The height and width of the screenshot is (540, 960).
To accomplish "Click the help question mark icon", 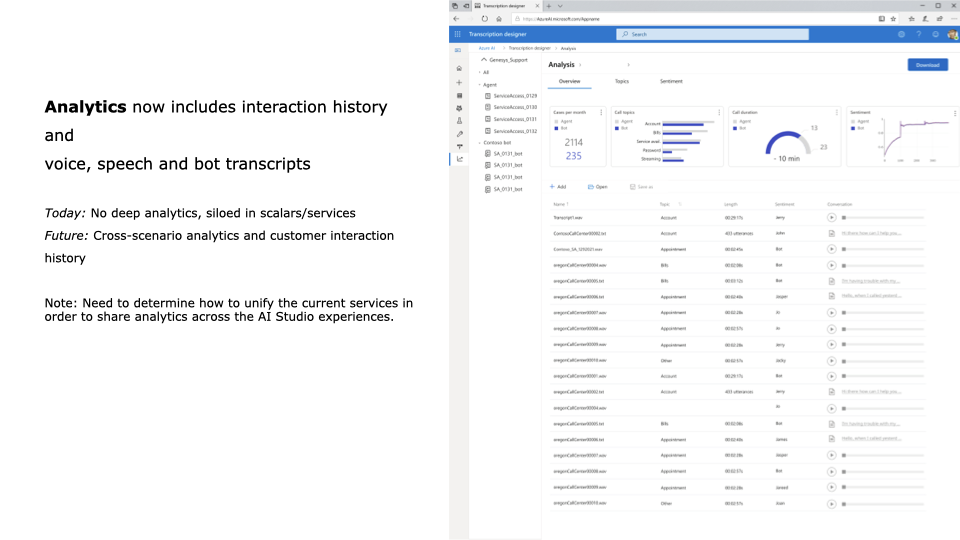I will point(918,34).
